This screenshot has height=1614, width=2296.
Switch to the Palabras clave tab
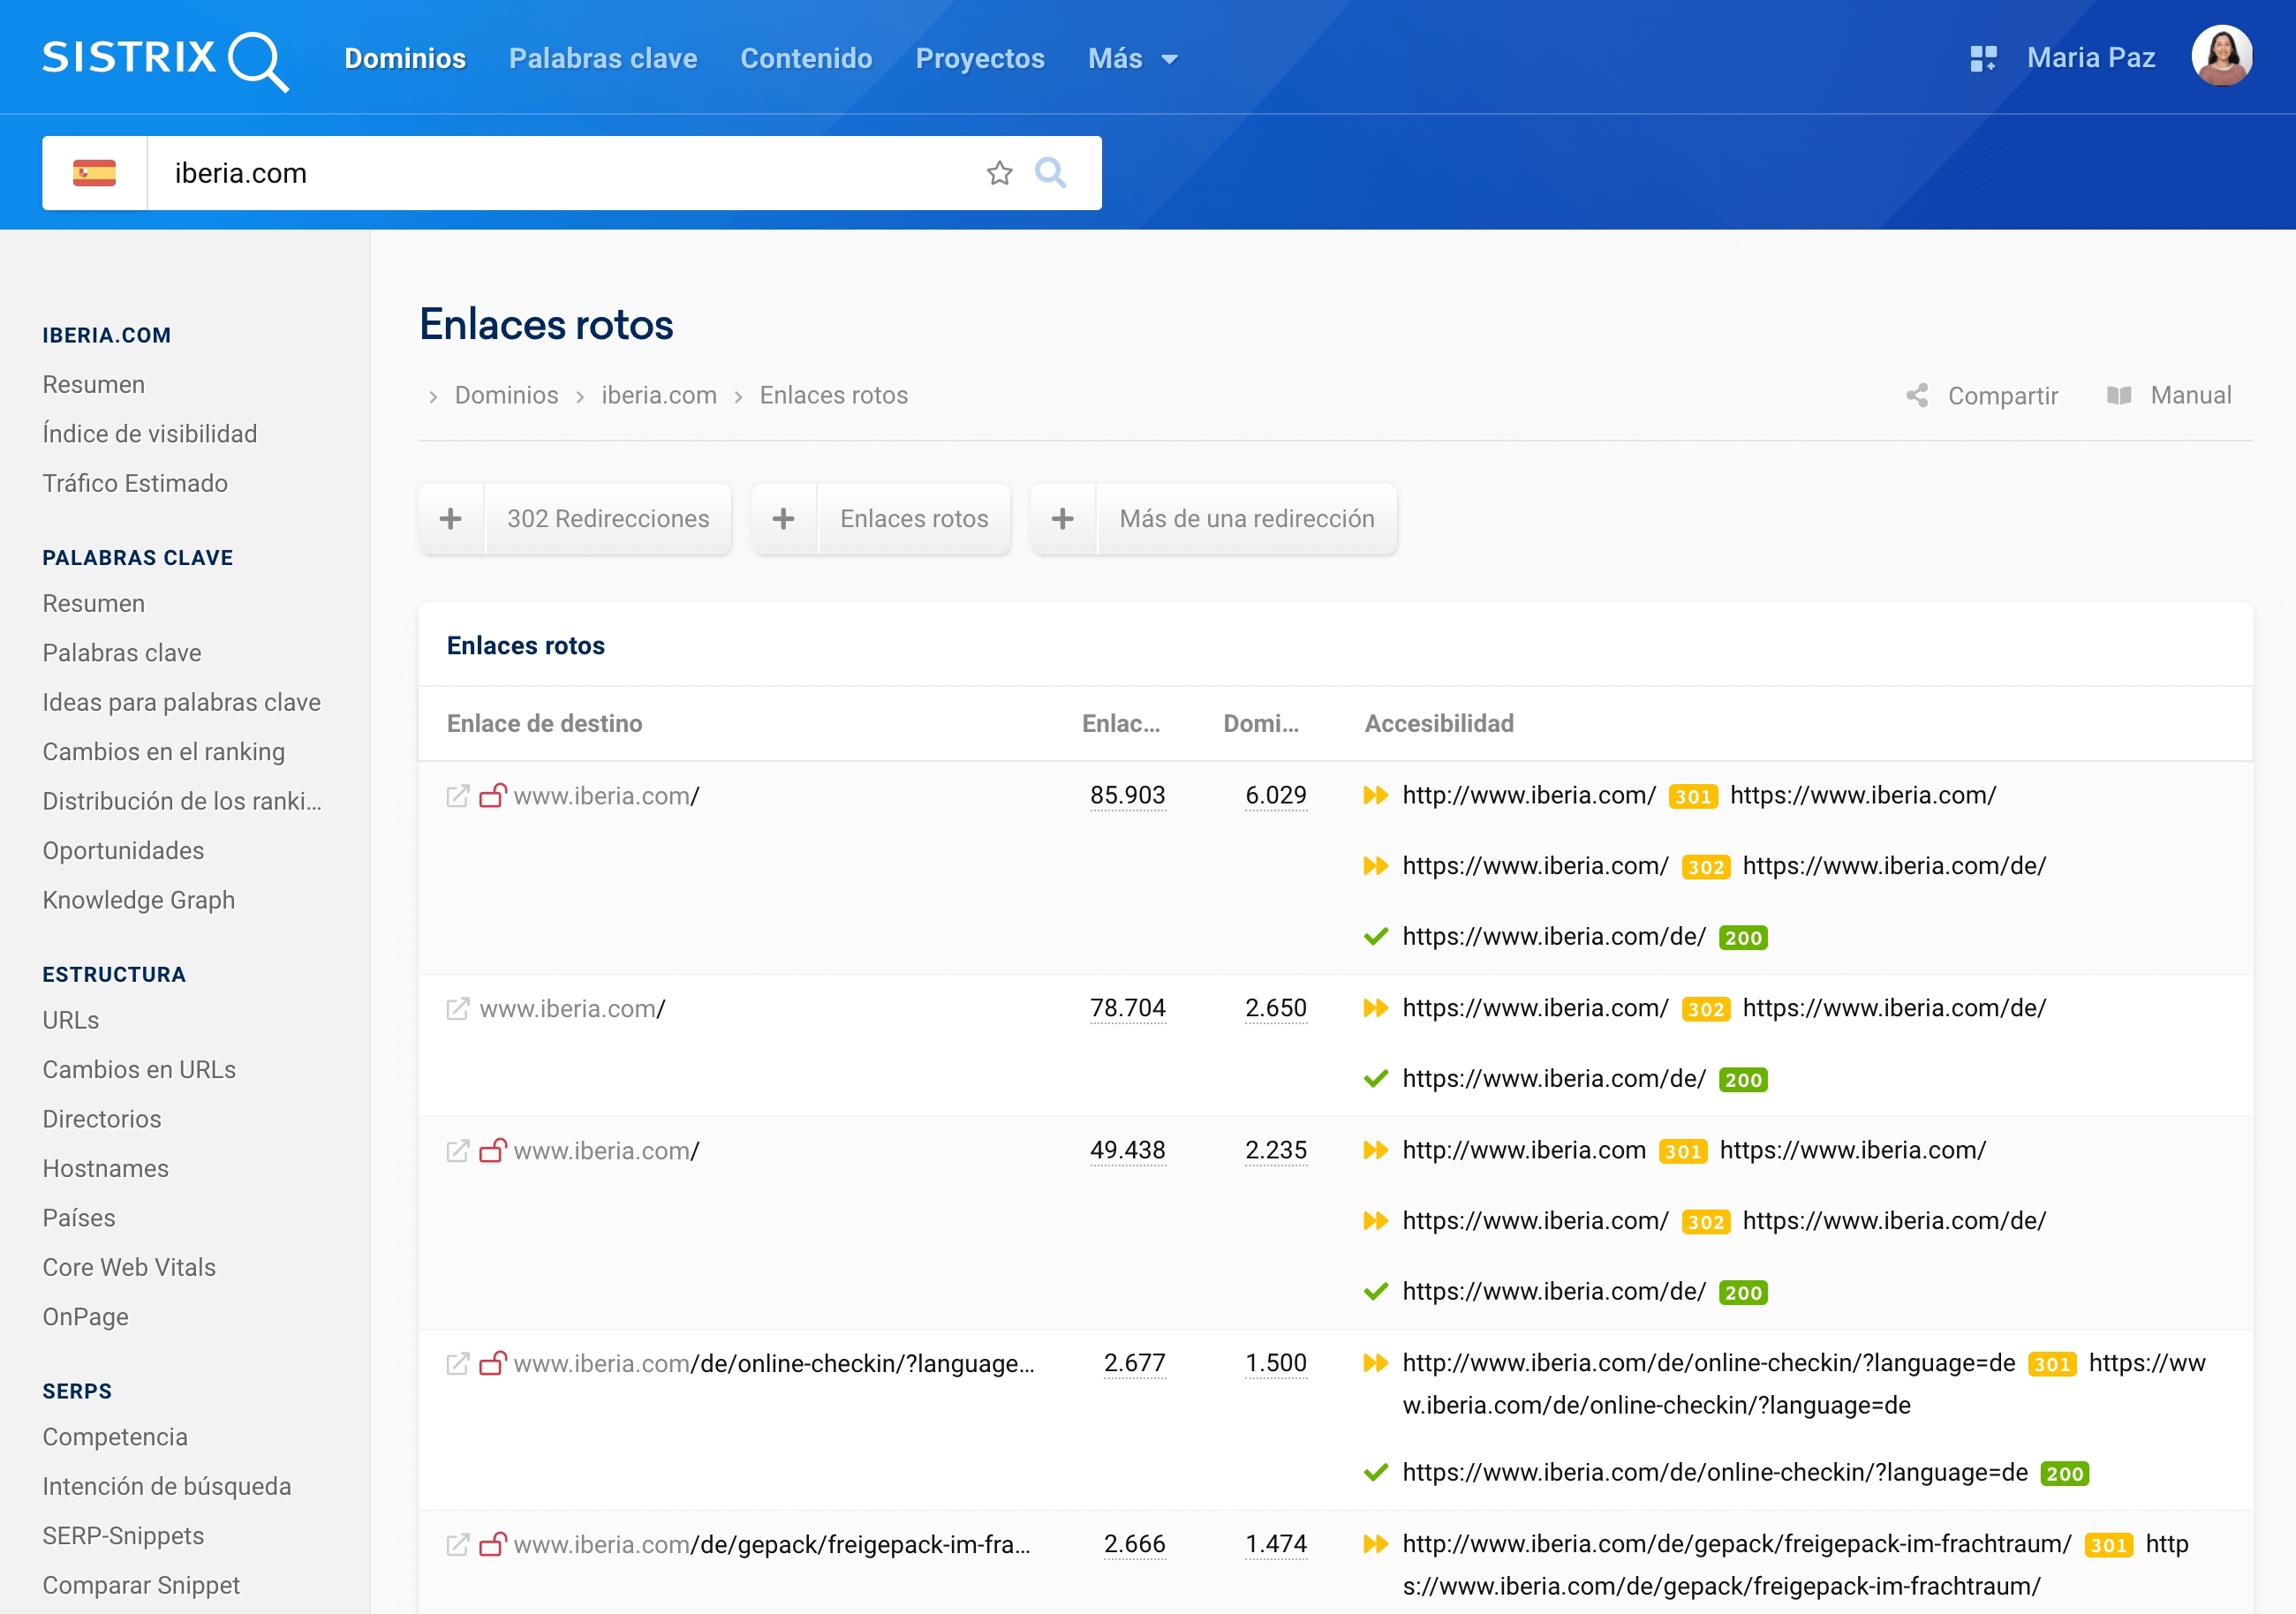click(603, 59)
